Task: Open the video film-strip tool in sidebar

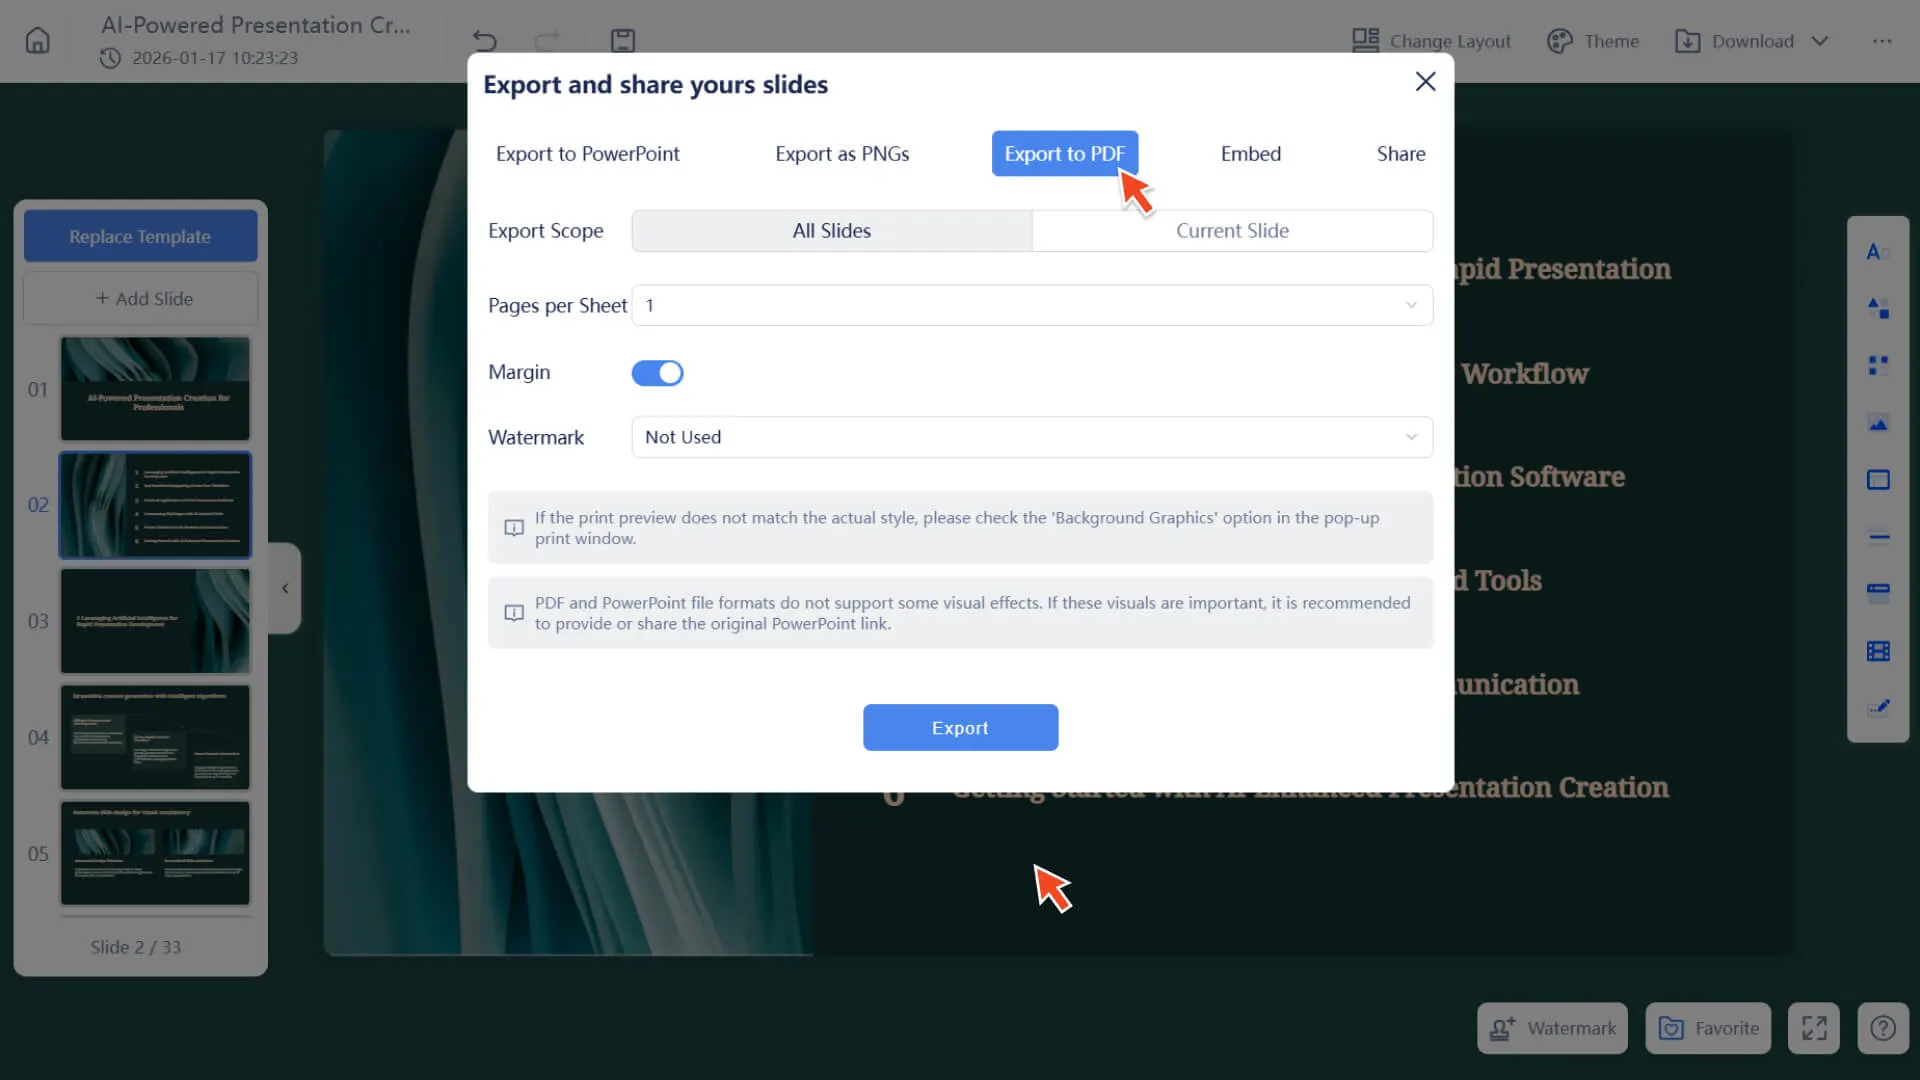Action: 1878,651
